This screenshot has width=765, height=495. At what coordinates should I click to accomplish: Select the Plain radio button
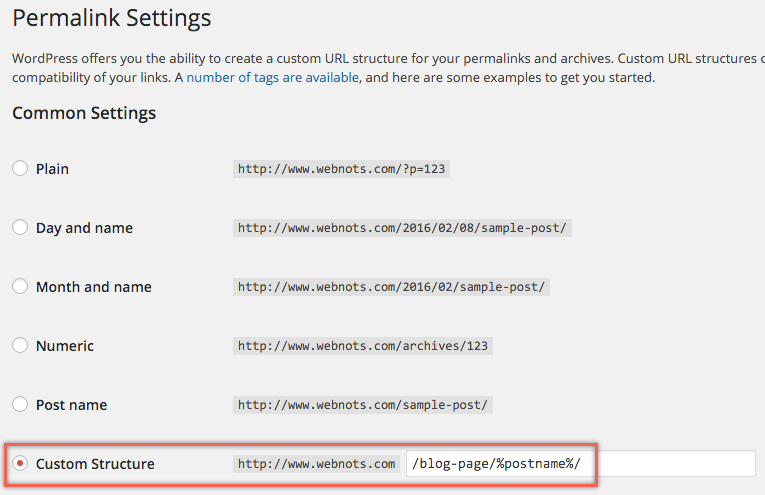pos(20,169)
